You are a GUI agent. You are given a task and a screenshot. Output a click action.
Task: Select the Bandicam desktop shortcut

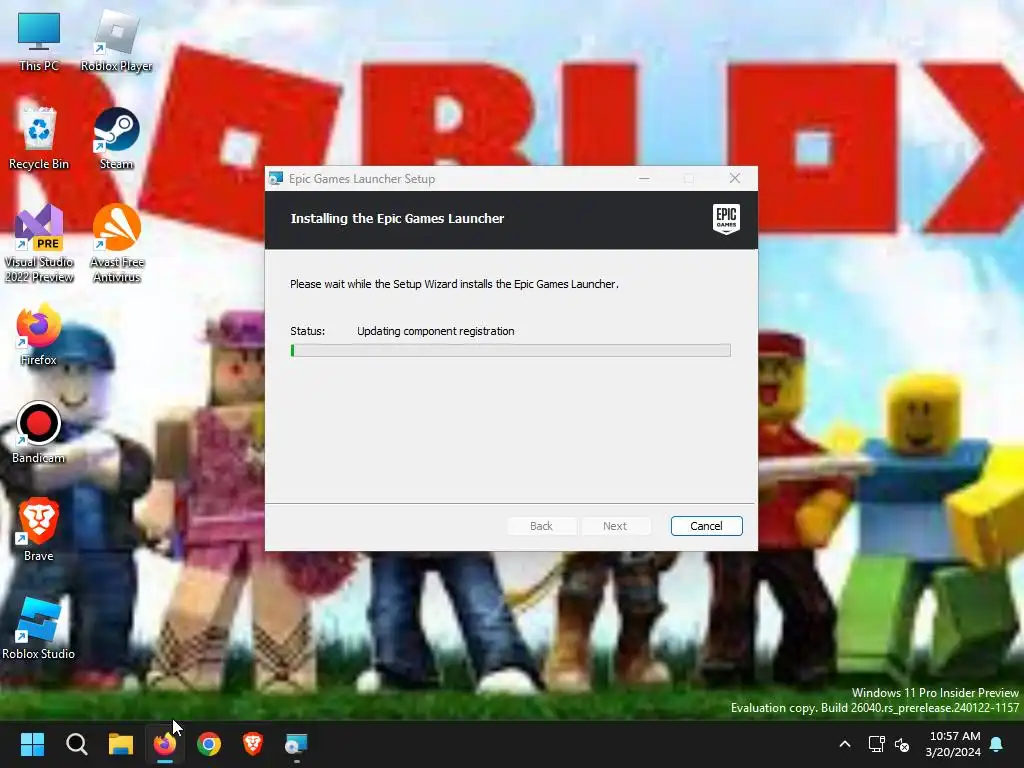coord(39,433)
